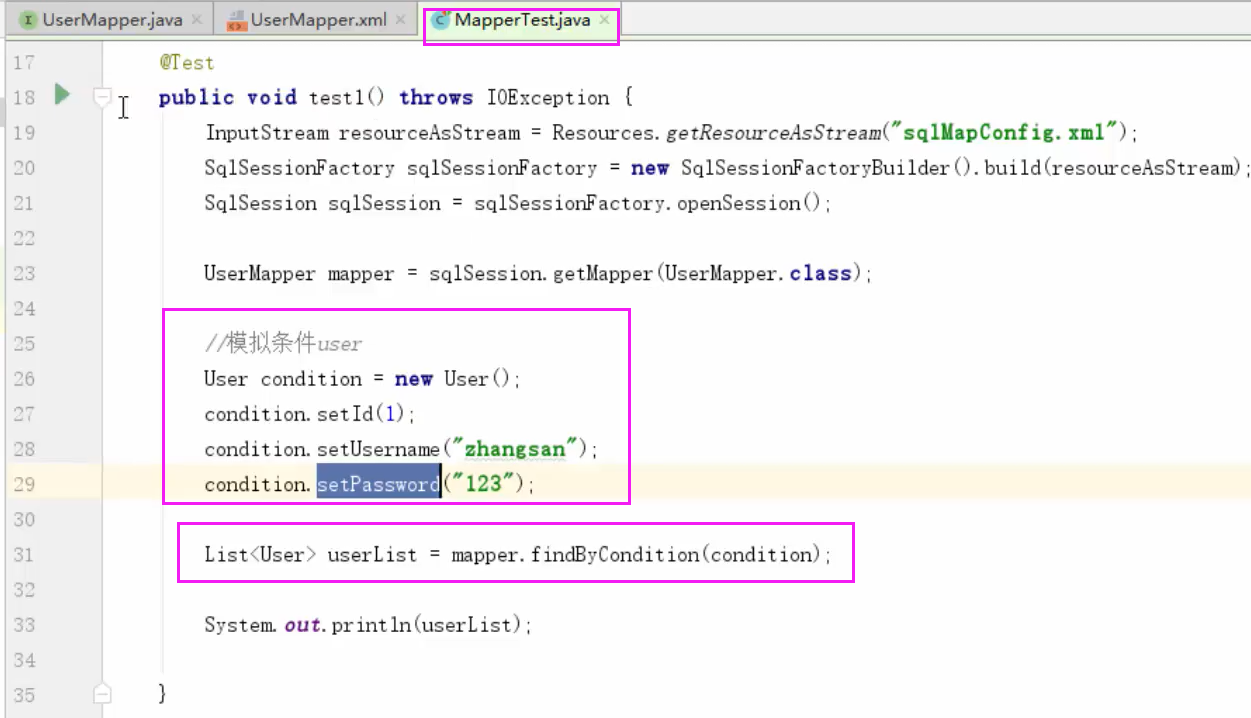Screen dimensions: 1251x718
Task: Click the IOException type in throws clause
Action: (x=548, y=97)
